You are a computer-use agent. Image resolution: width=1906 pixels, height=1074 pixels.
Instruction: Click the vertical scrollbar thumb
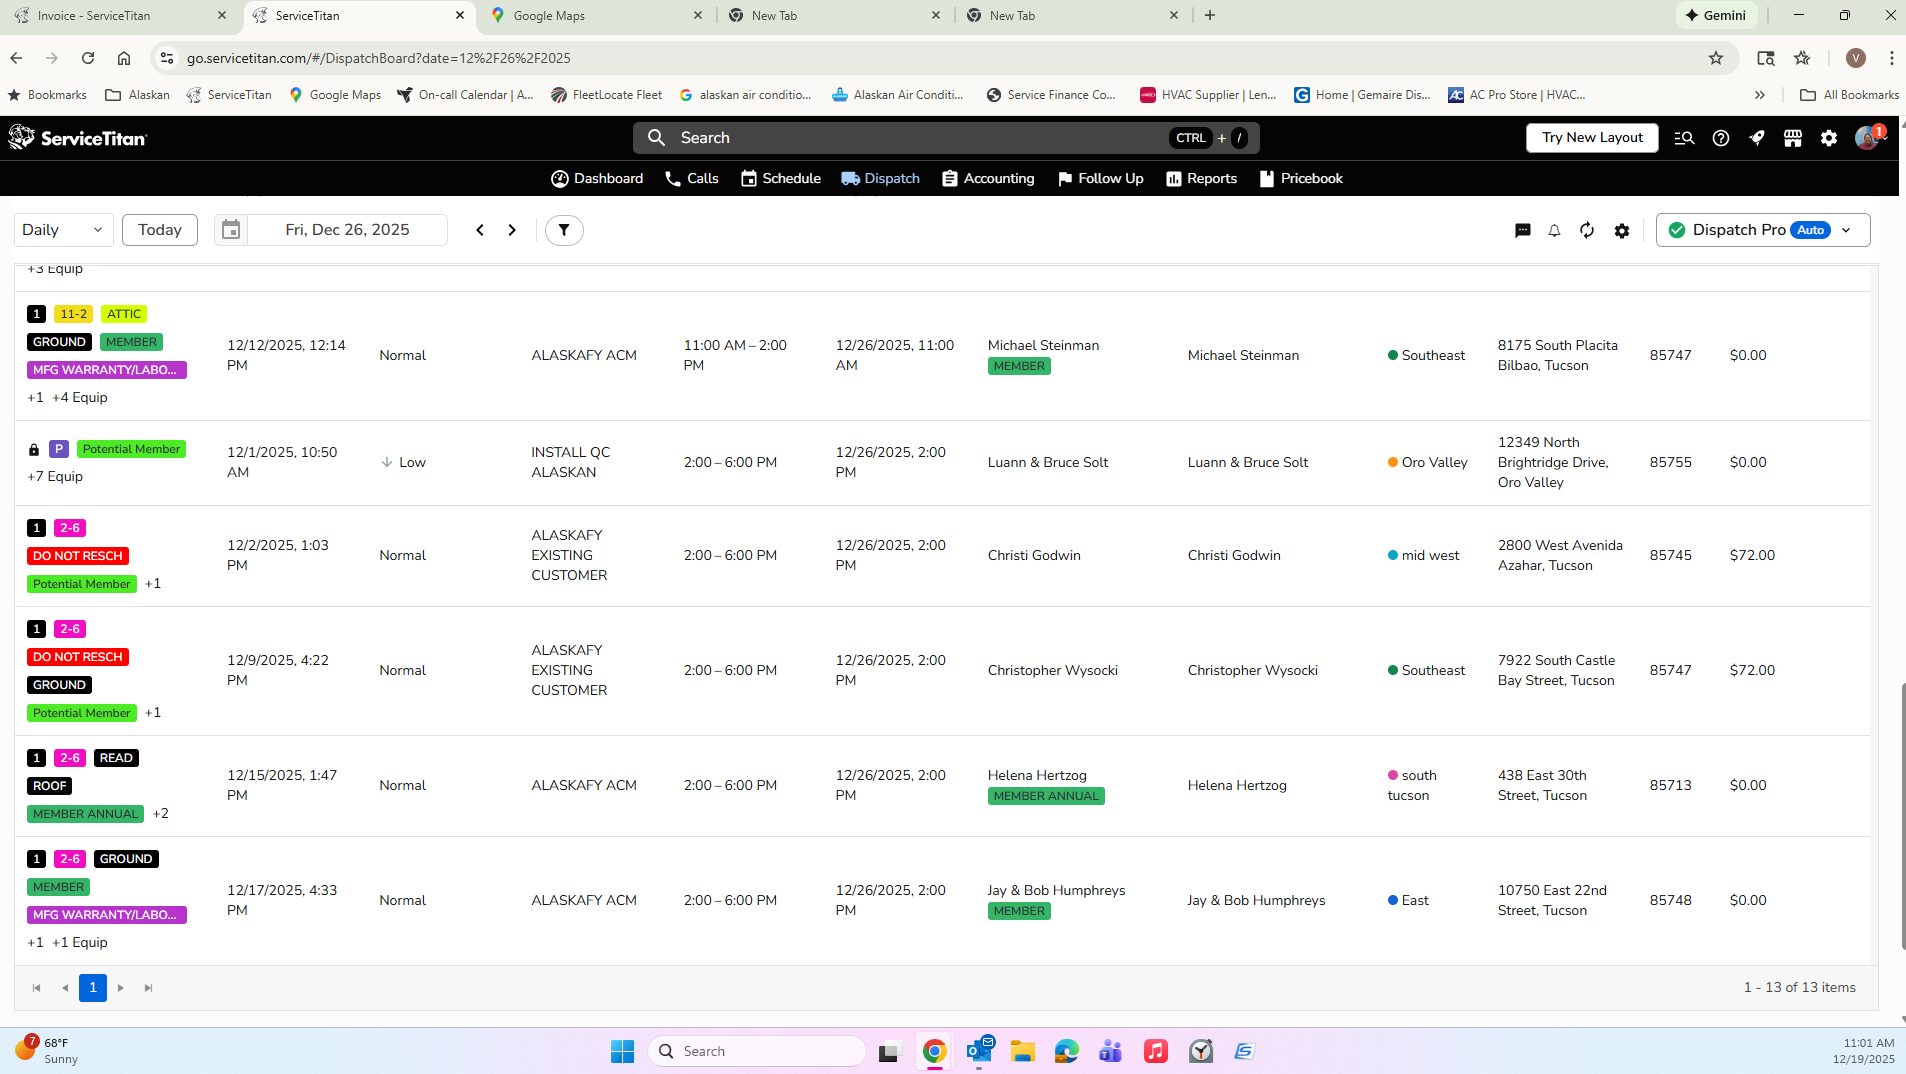click(x=1902, y=816)
